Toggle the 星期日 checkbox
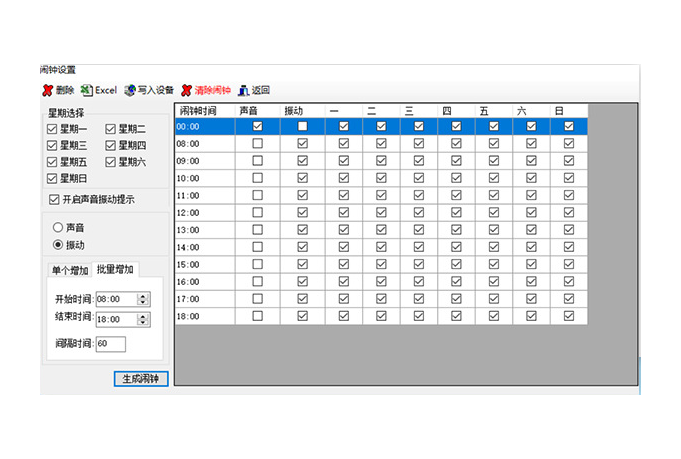This screenshot has width=681, height=459. click(53, 178)
